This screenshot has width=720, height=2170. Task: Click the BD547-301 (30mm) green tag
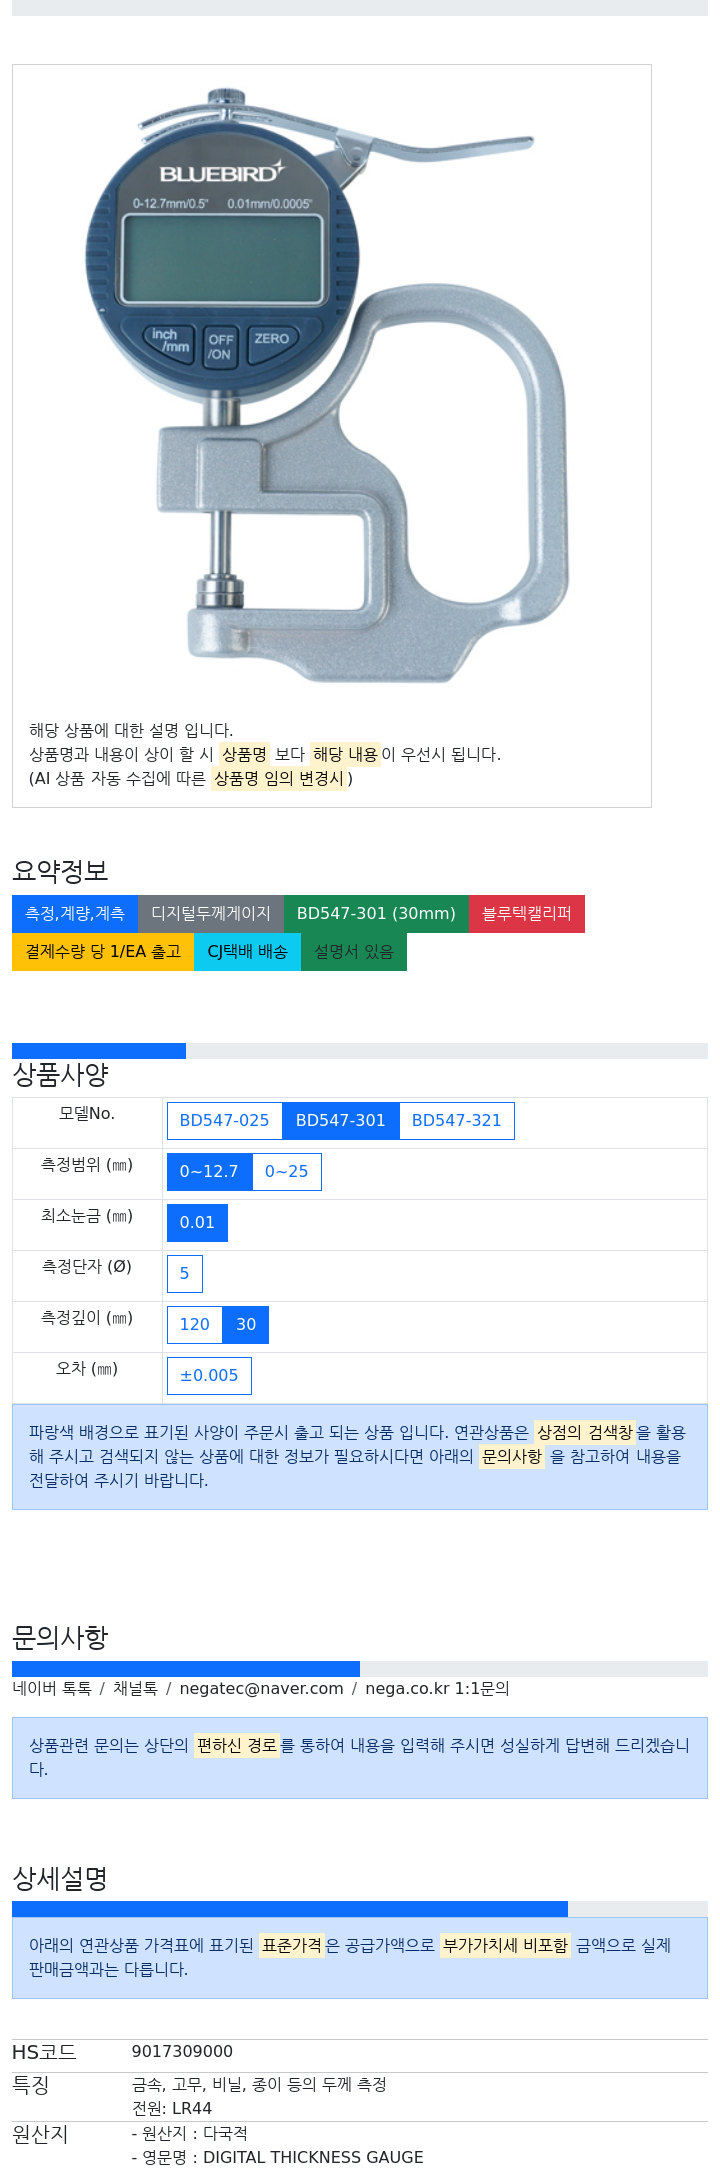(x=376, y=914)
